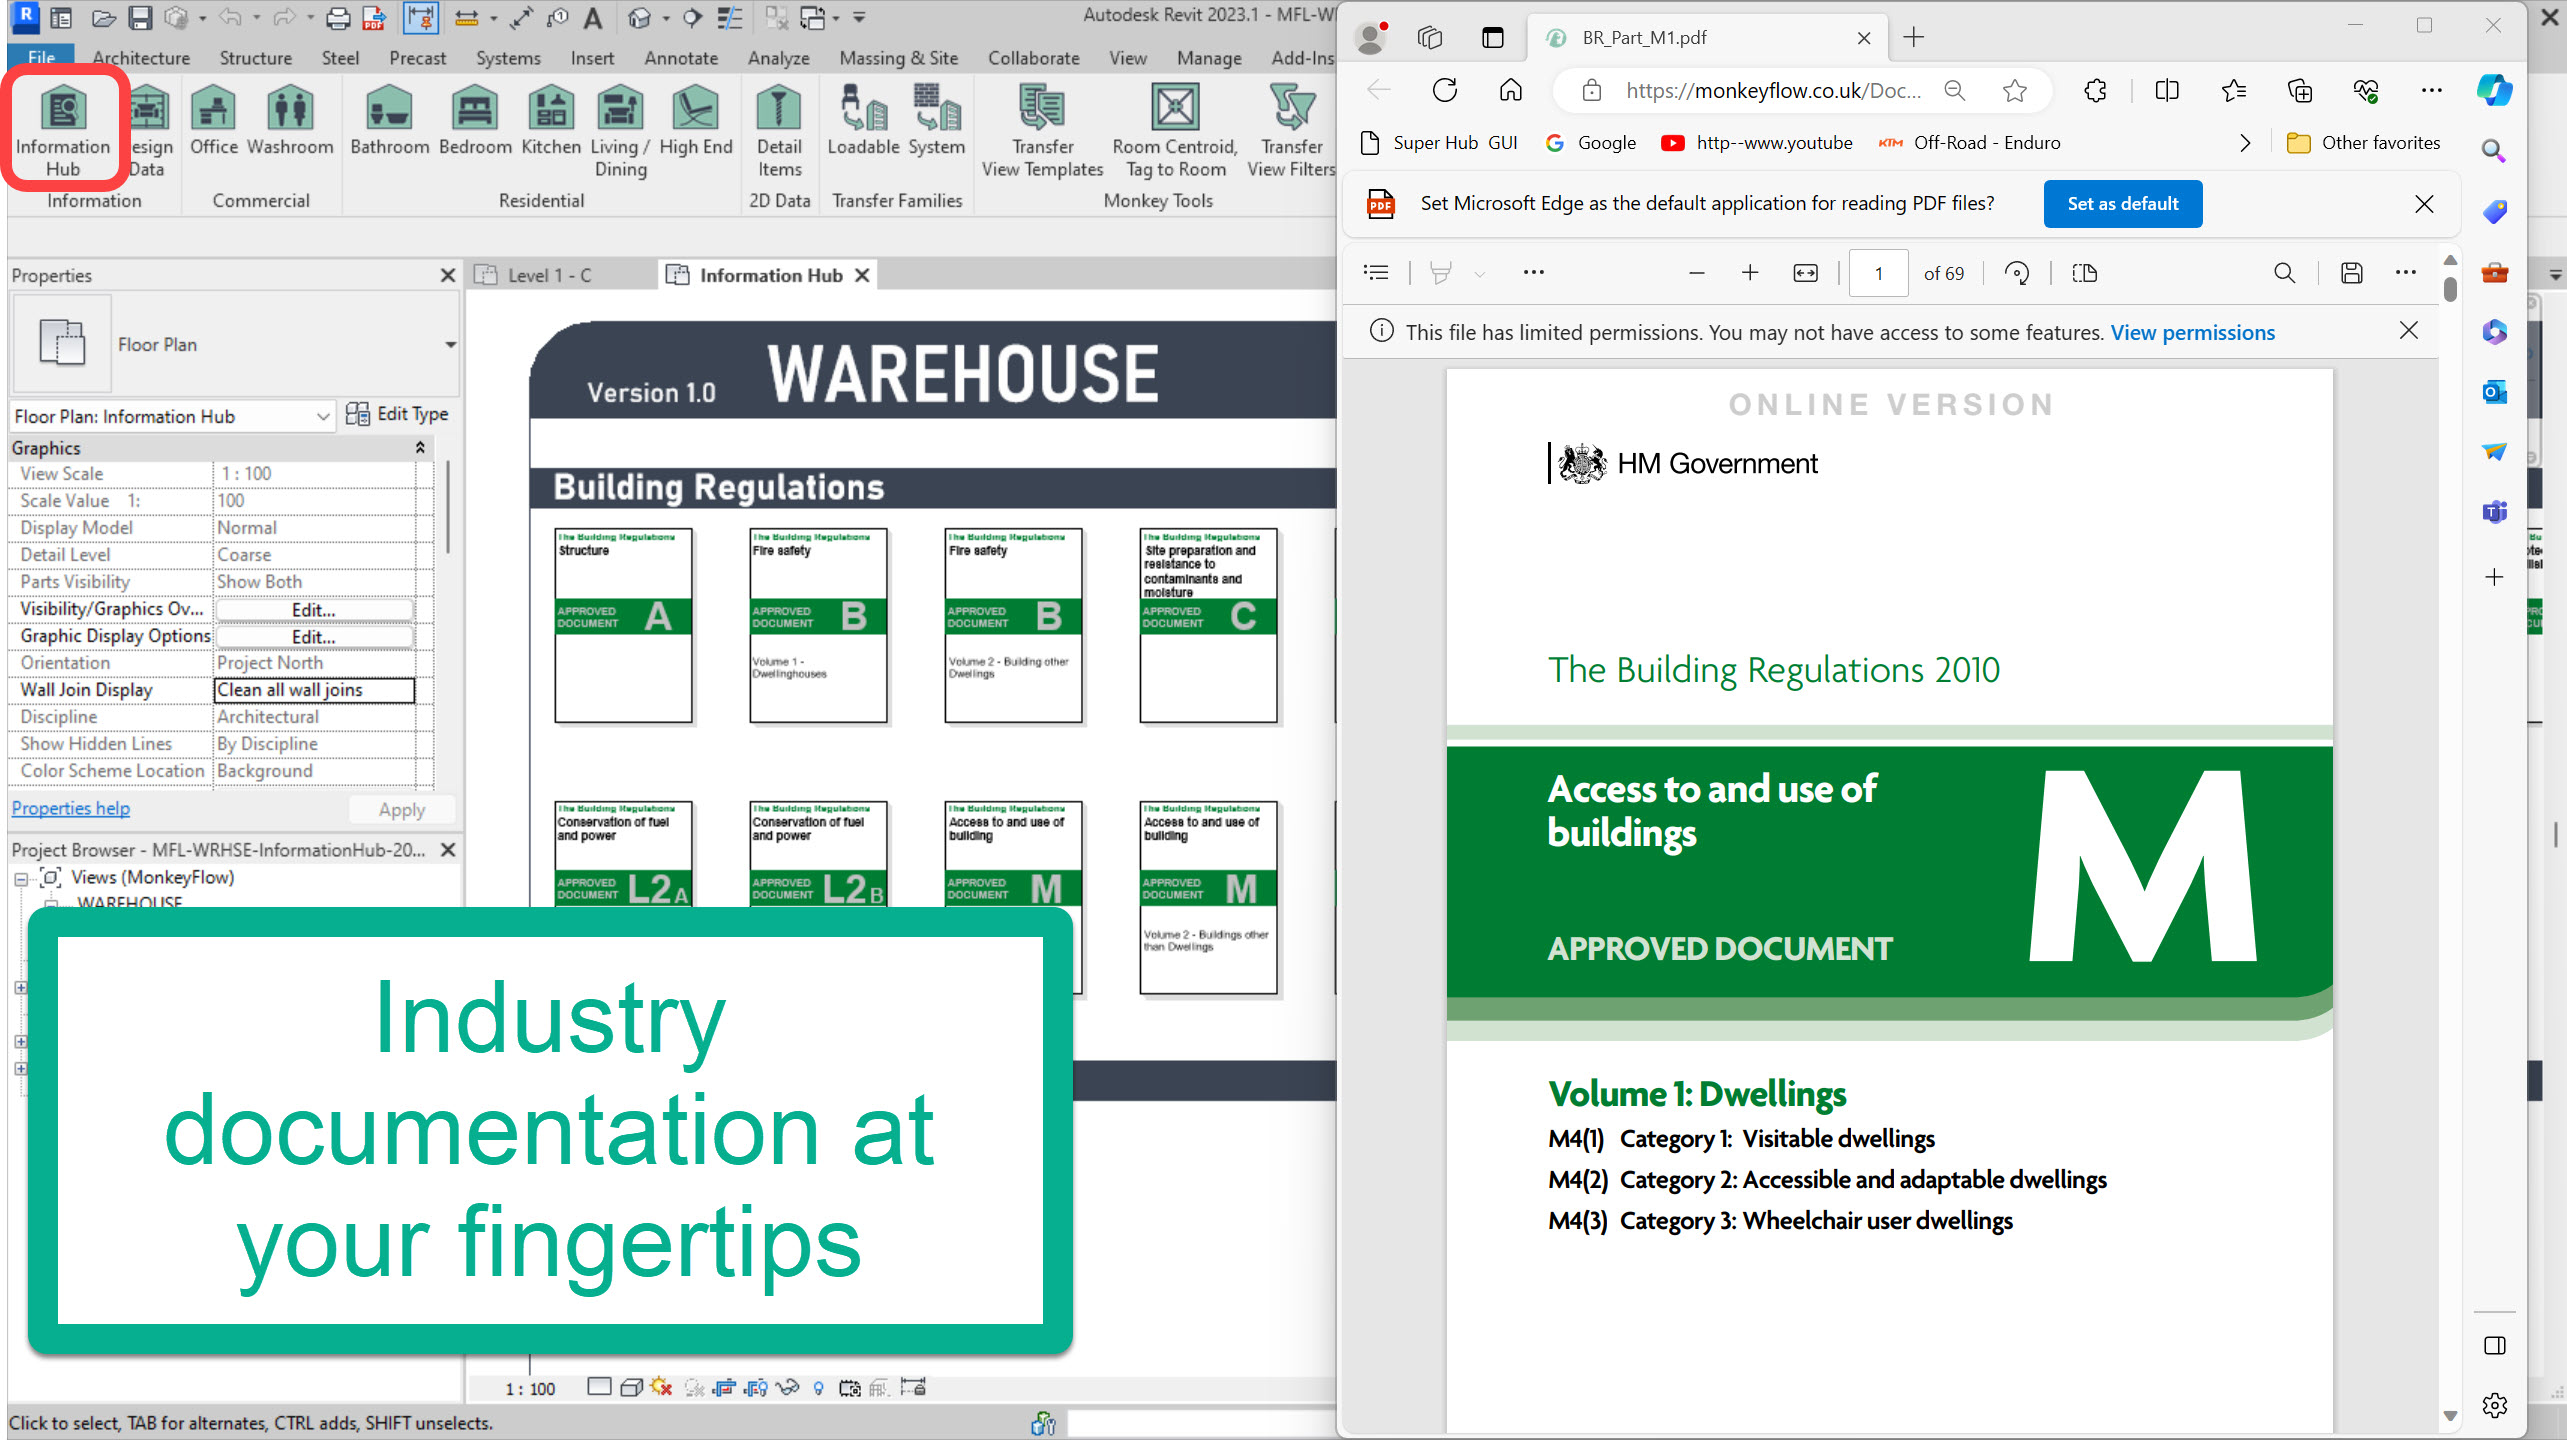The image size is (2567, 1440).
Task: Toggle Edge split screen view
Action: tap(2167, 91)
